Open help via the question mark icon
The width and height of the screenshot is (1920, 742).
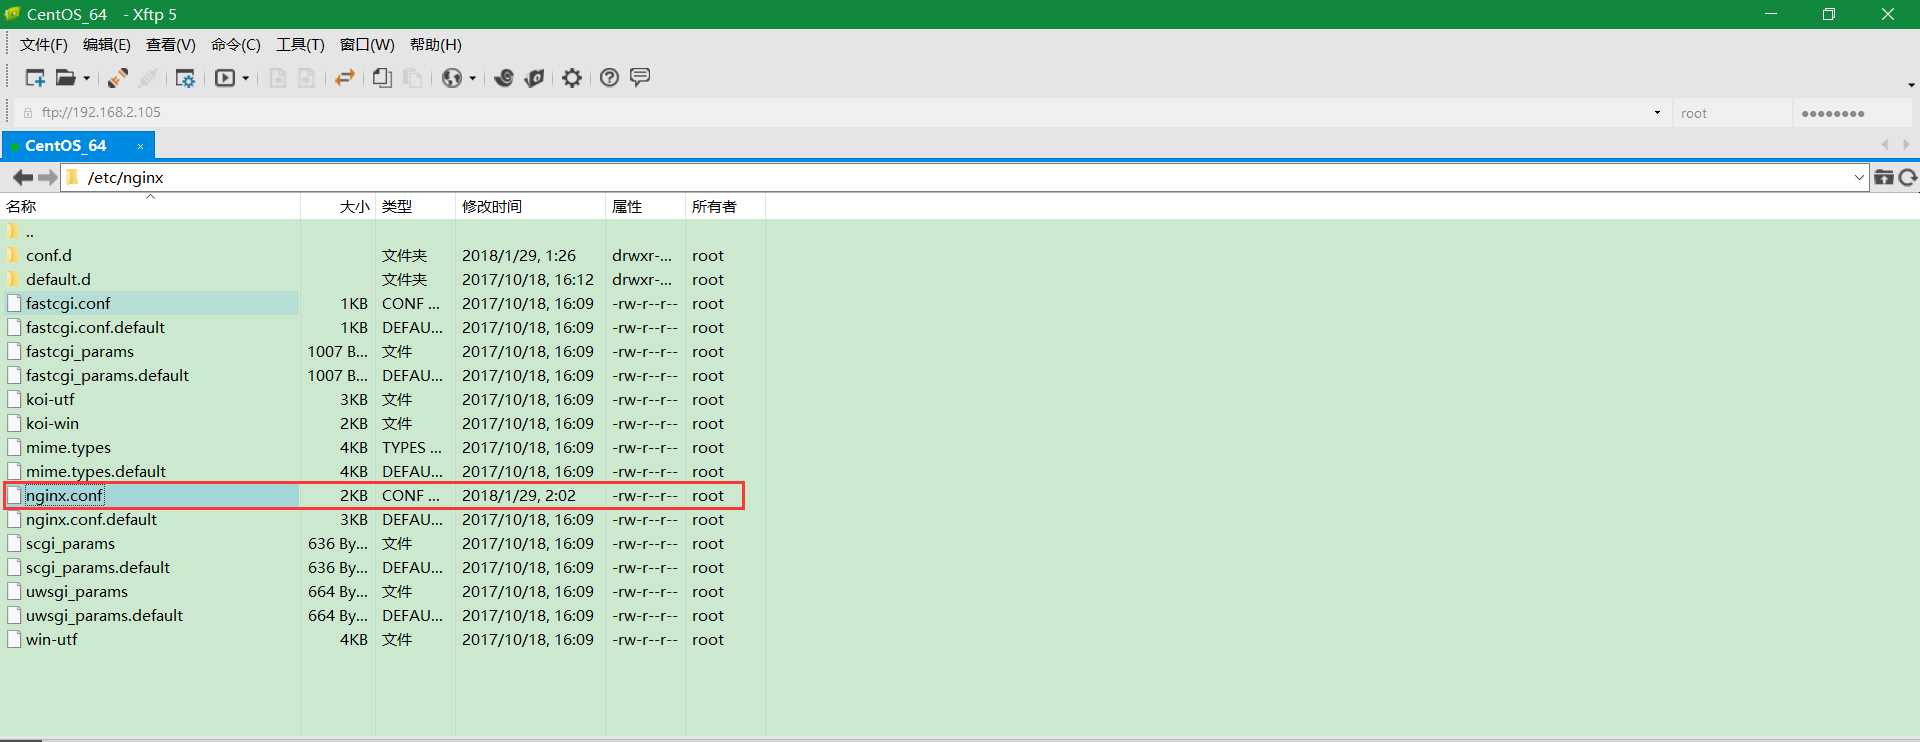pos(609,78)
